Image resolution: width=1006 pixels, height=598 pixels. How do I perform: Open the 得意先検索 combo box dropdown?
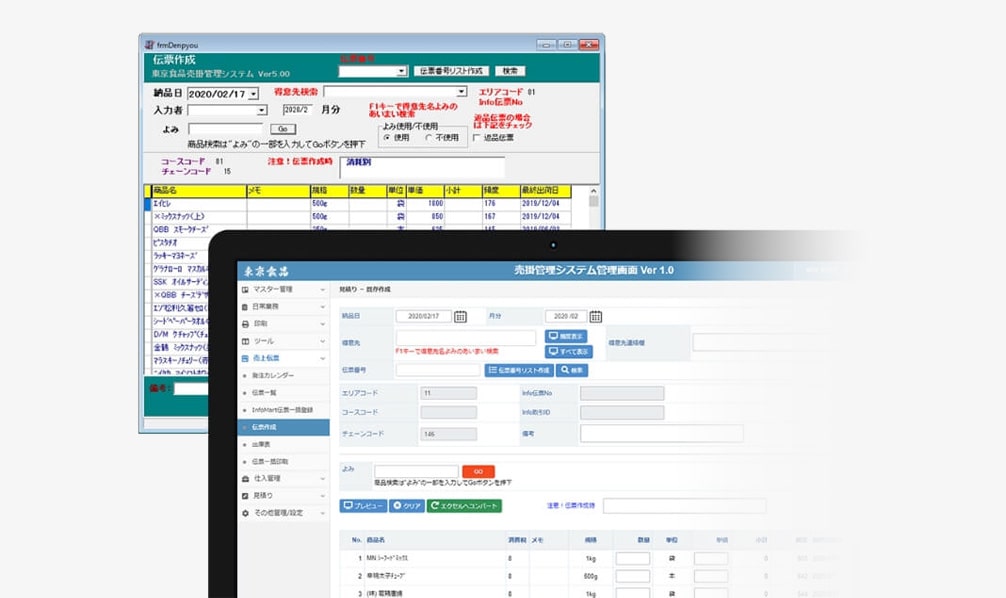tap(461, 93)
